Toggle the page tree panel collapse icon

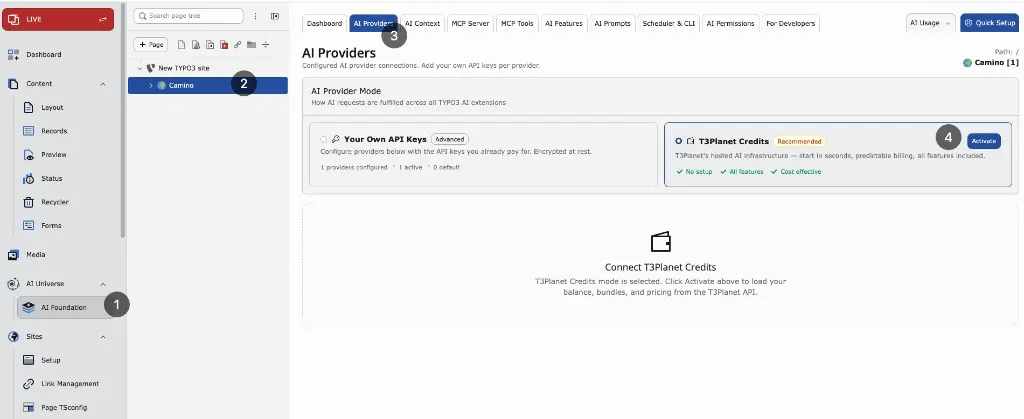point(275,16)
